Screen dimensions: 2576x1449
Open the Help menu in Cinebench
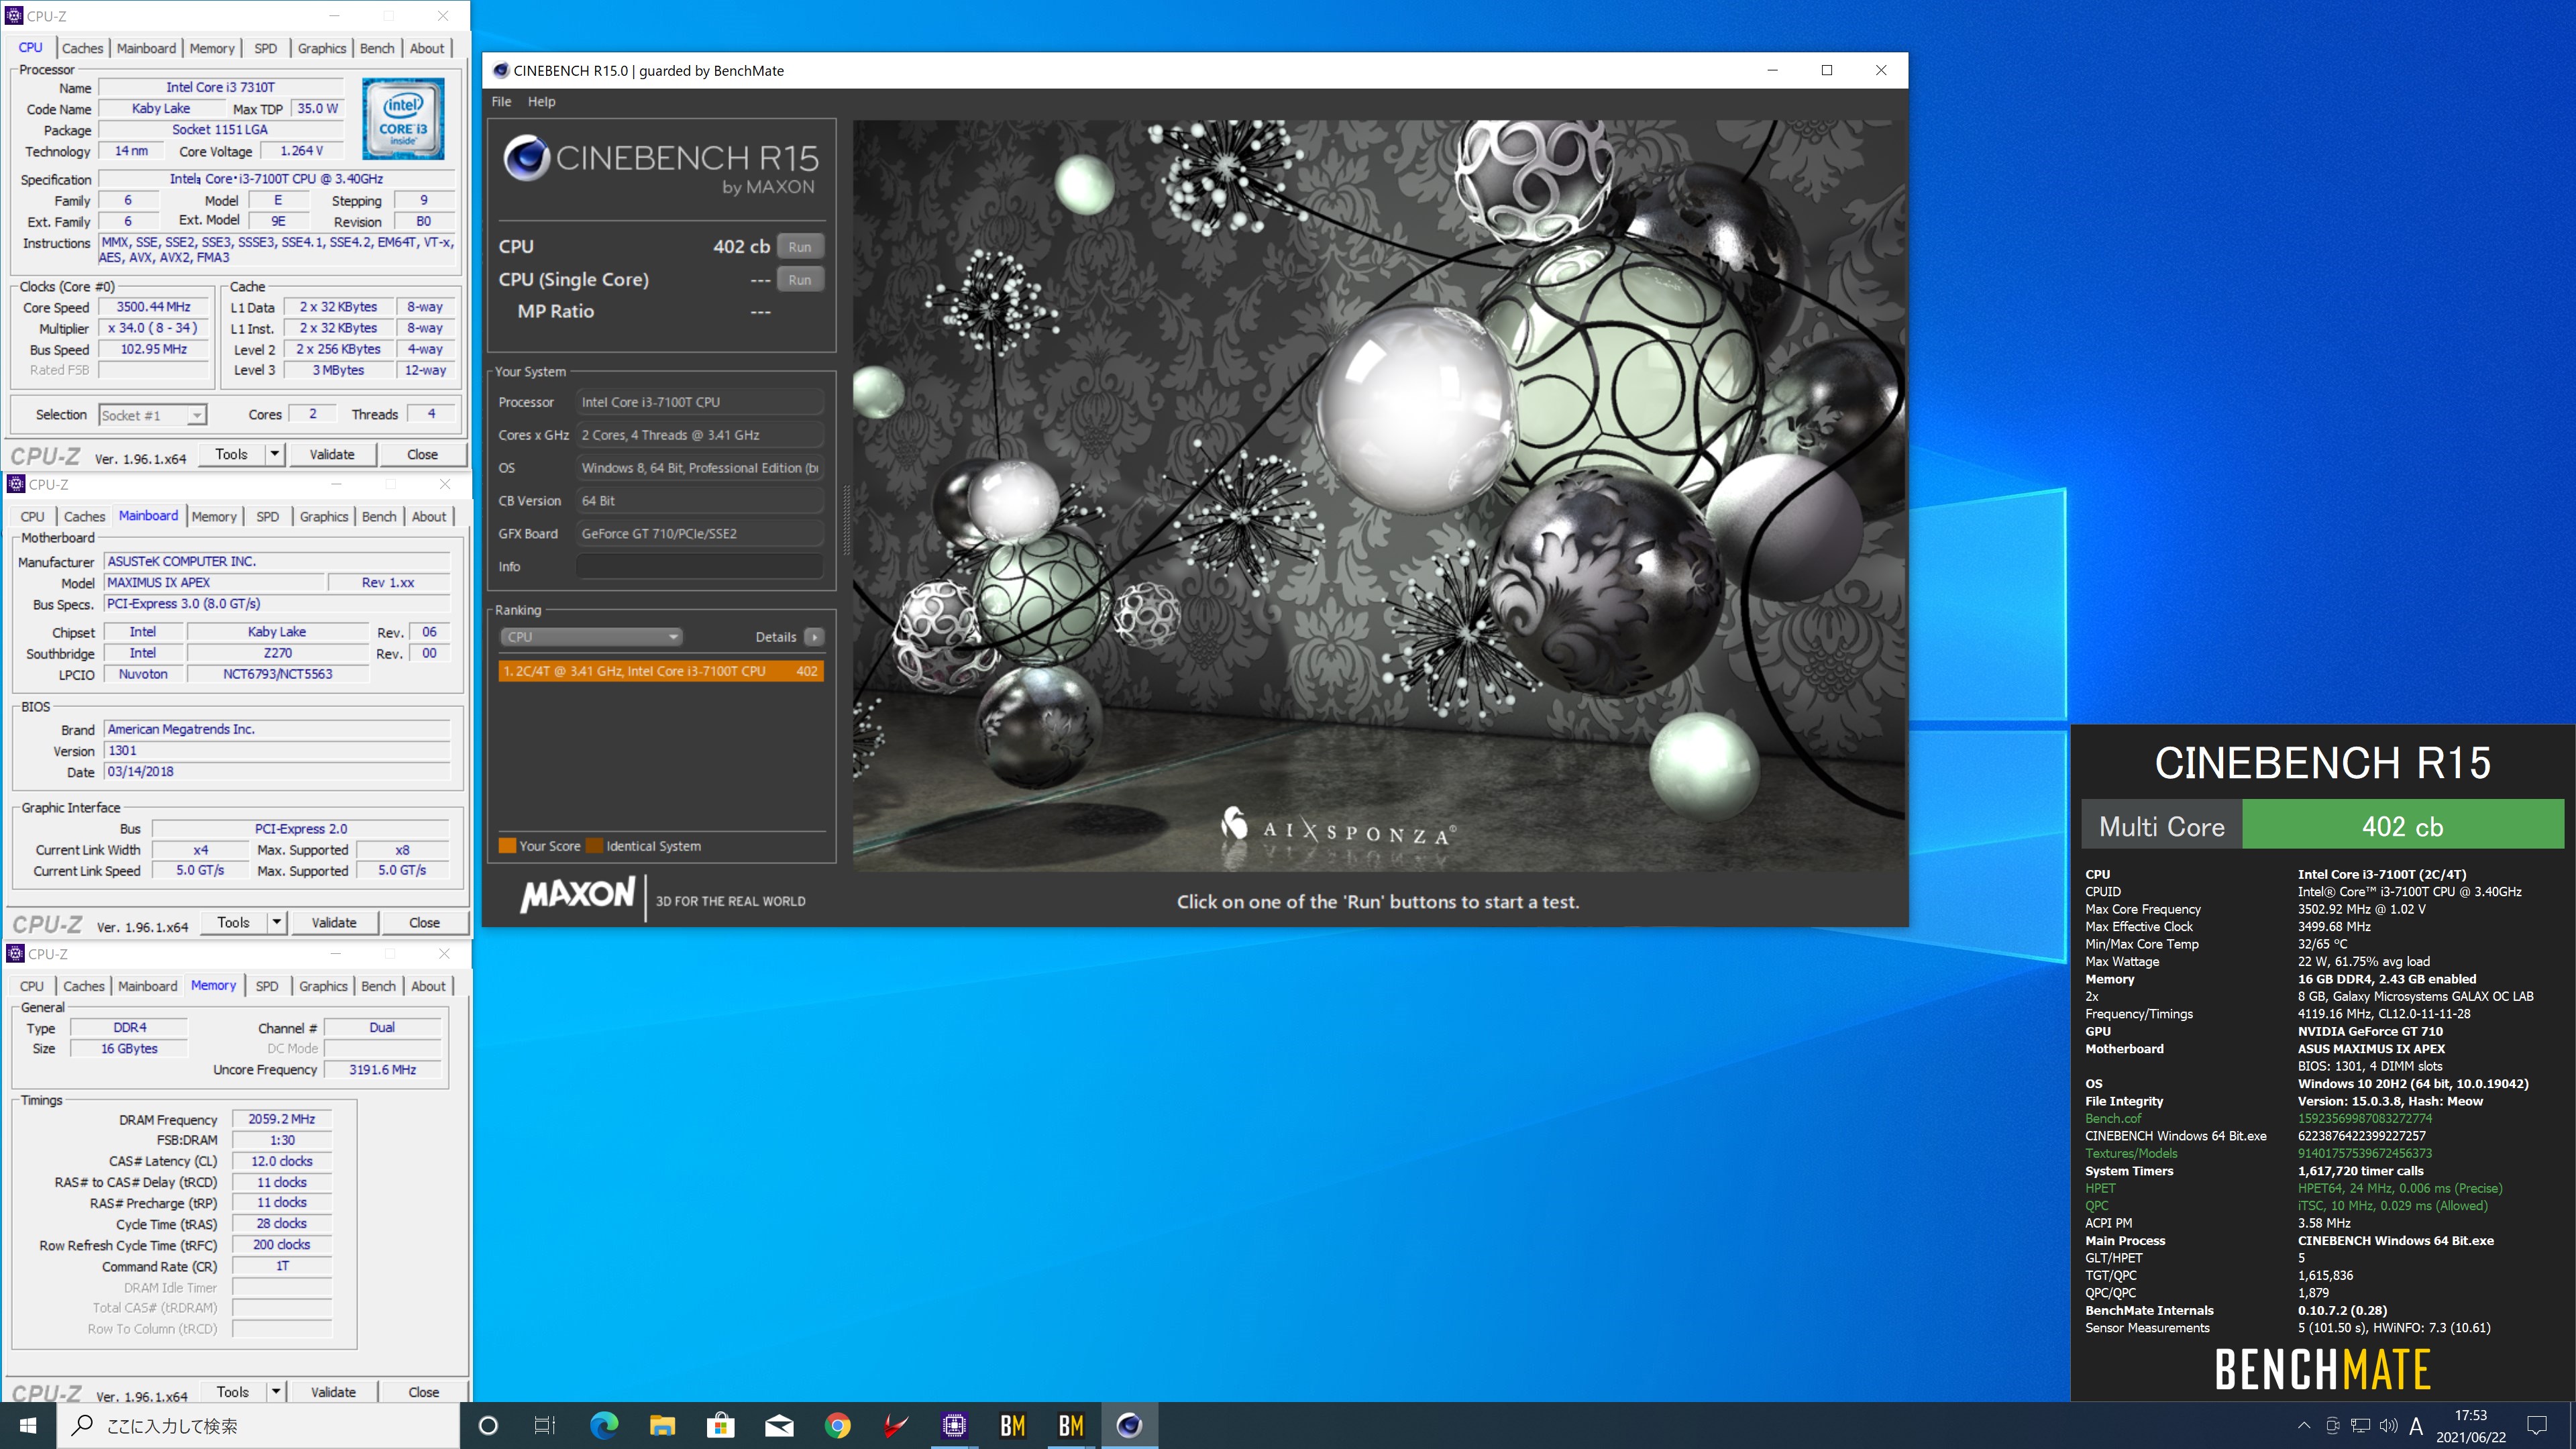[541, 101]
